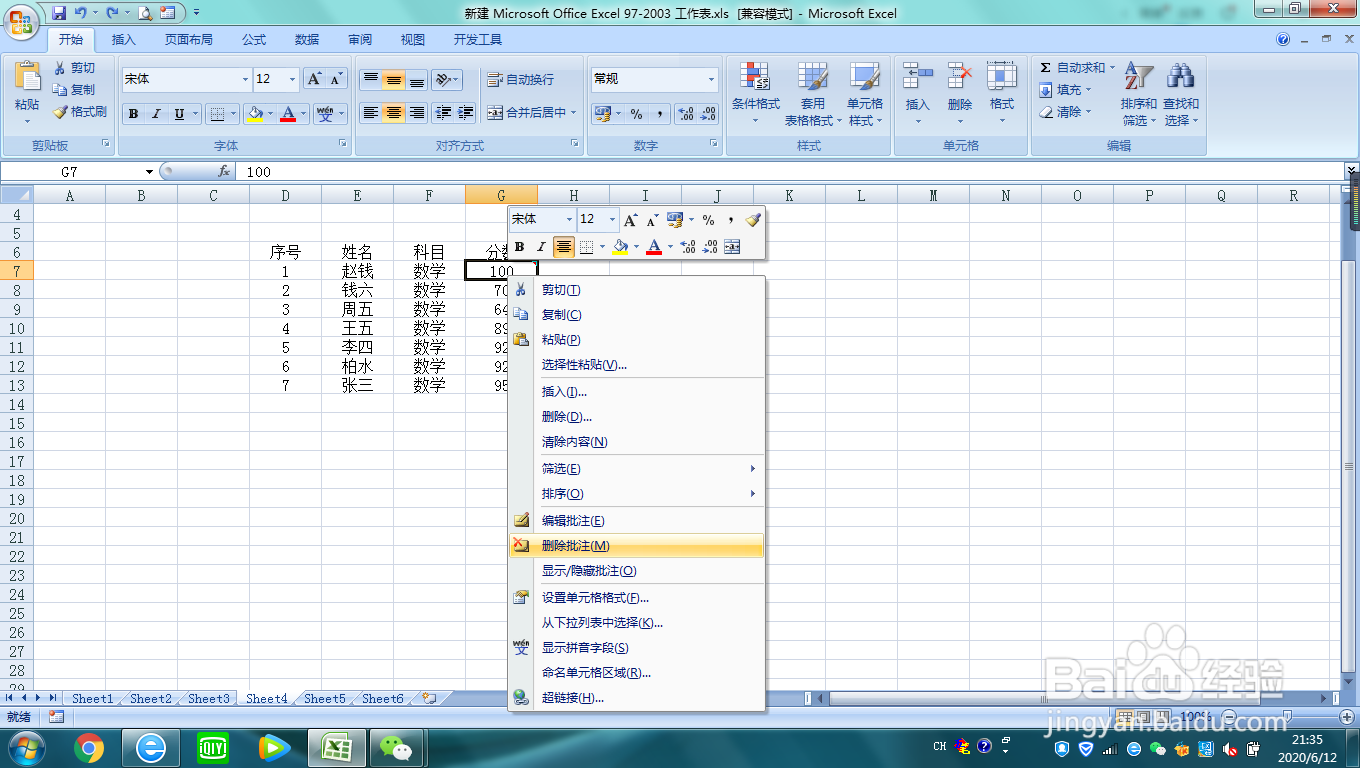Open Conditional Formatting (条件格式)

(x=755, y=95)
